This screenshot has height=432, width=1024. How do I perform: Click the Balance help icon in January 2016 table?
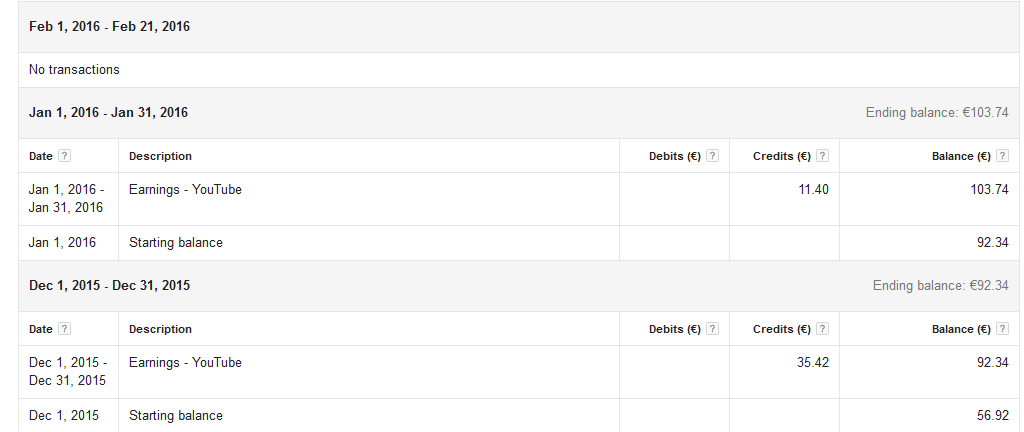pyautogui.click(x=1002, y=156)
